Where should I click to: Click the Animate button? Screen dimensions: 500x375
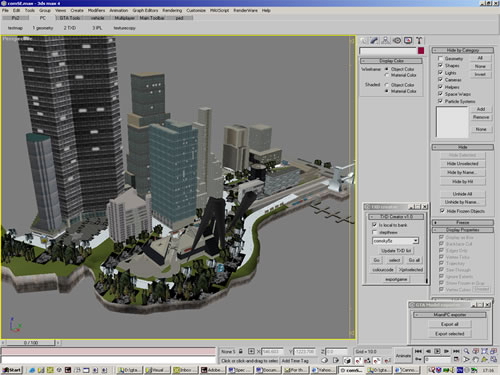(403, 356)
